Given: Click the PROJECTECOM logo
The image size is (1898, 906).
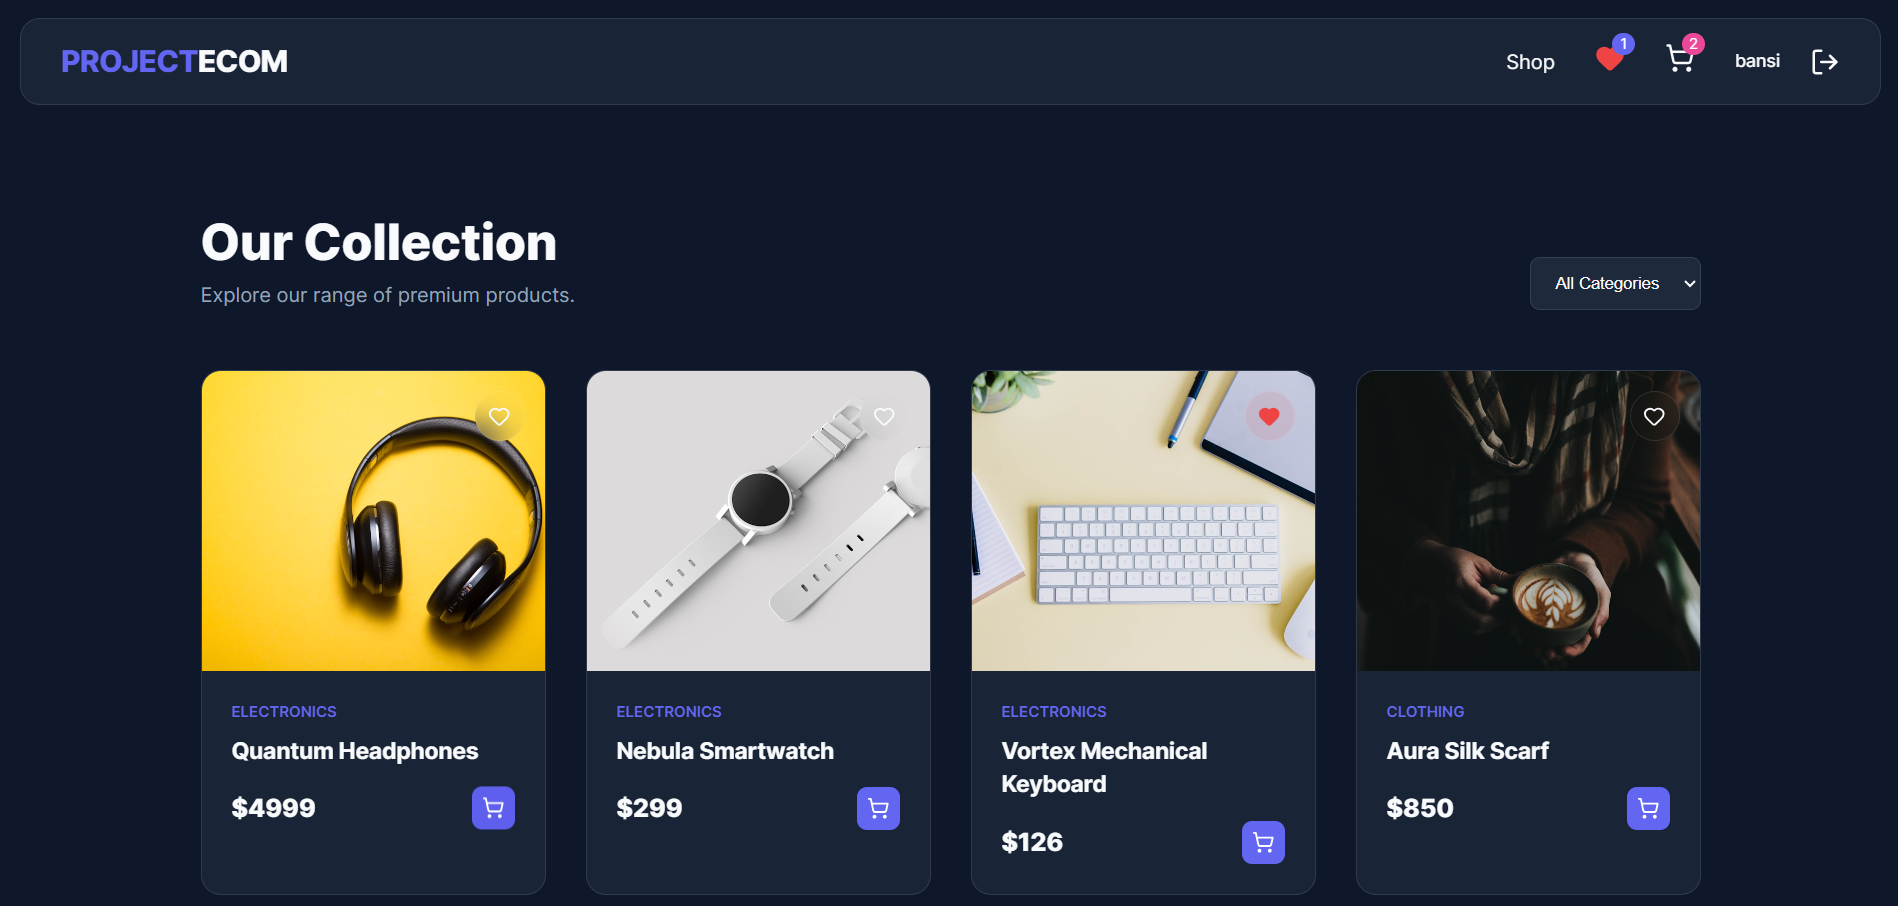Looking at the screenshot, I should coord(173,61).
